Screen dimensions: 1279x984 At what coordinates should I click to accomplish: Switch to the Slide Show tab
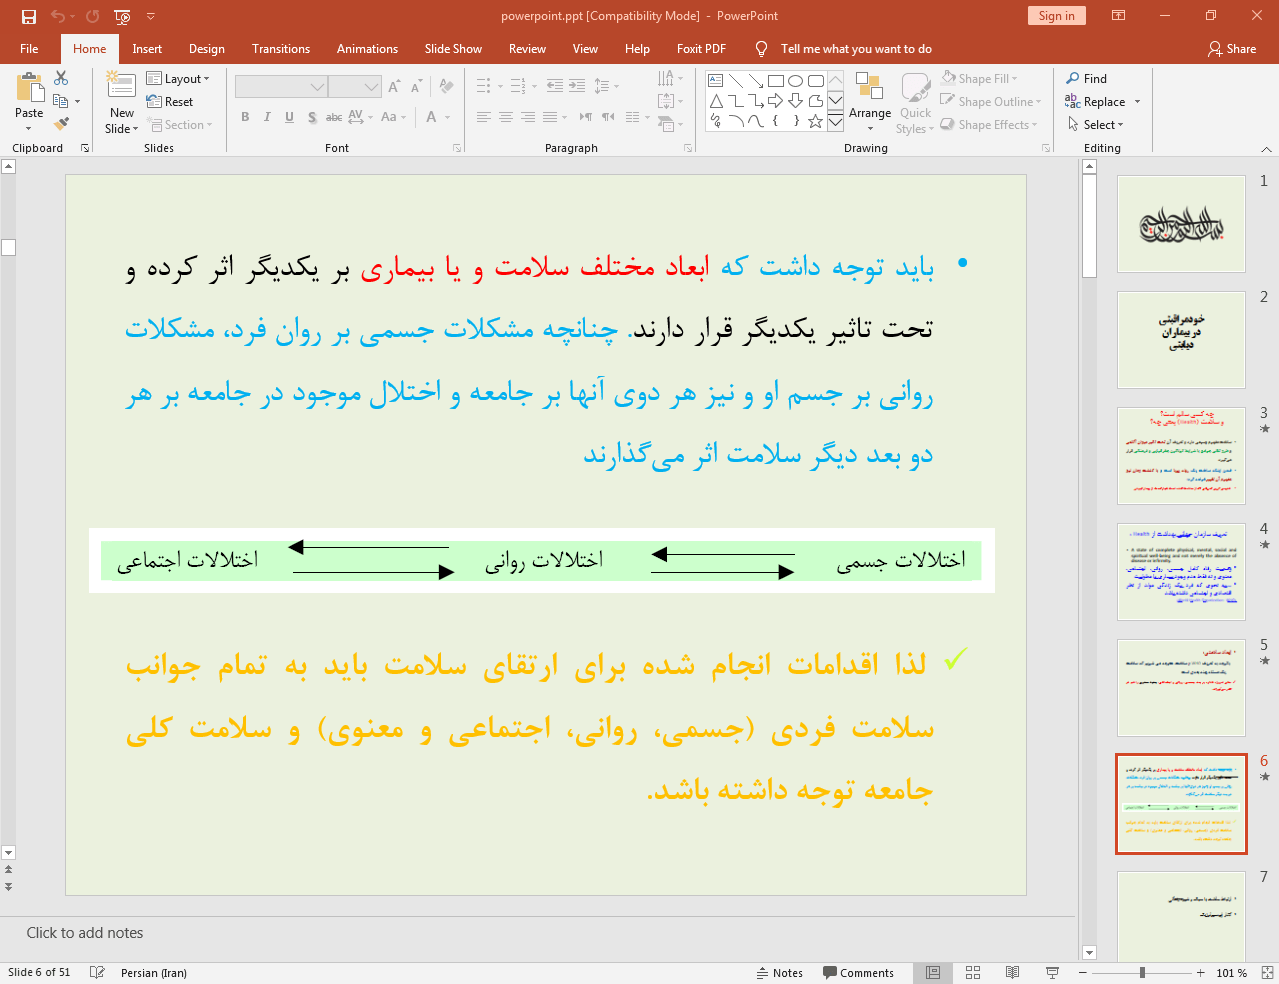point(452,49)
